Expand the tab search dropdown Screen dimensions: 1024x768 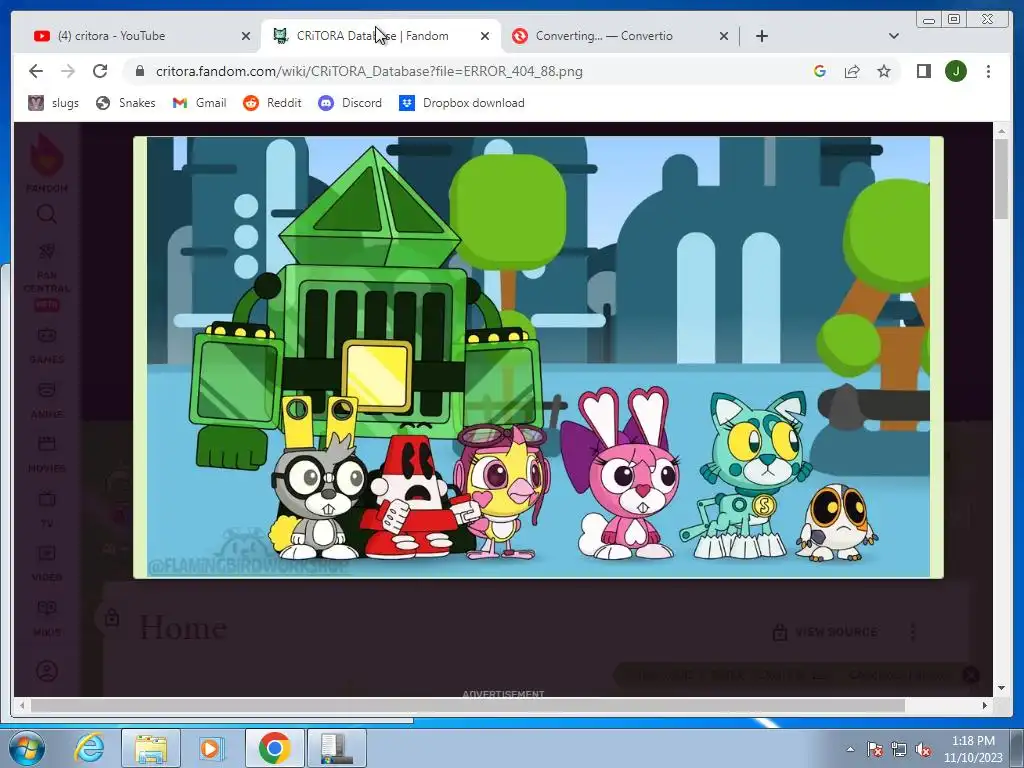(894, 36)
